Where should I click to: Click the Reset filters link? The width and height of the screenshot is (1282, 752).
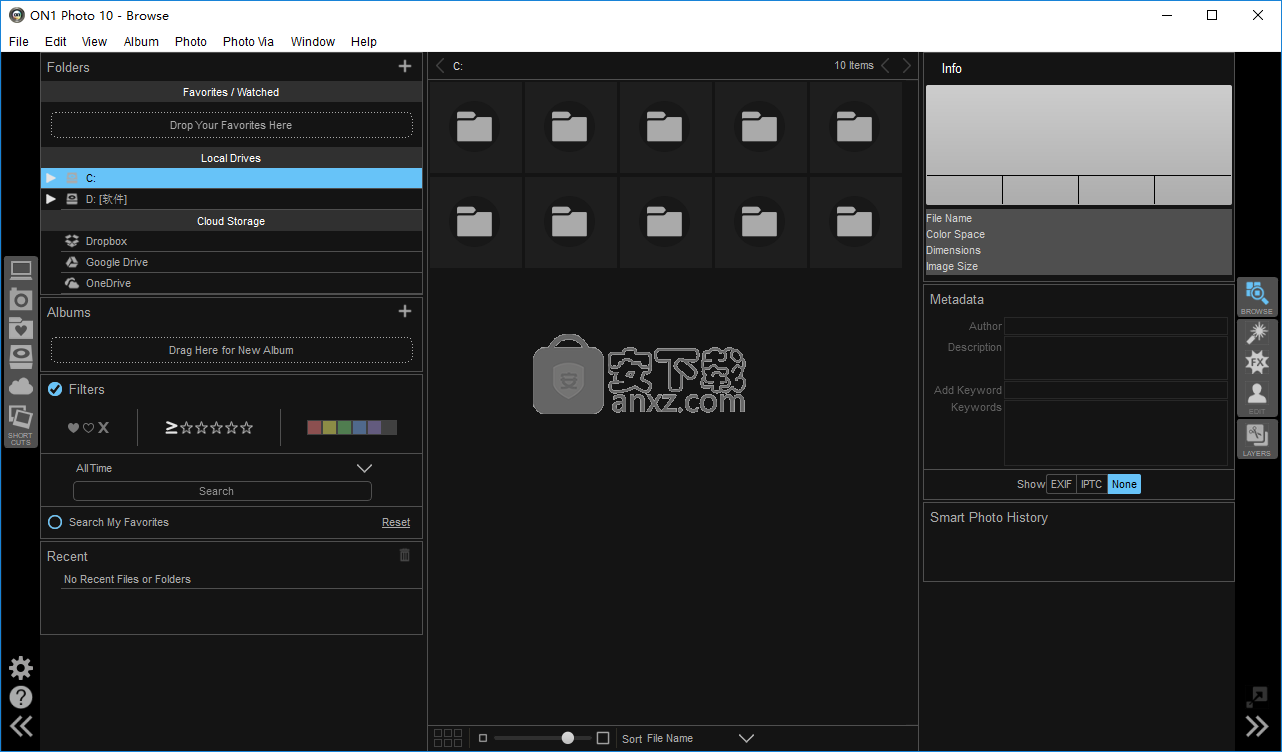click(396, 522)
